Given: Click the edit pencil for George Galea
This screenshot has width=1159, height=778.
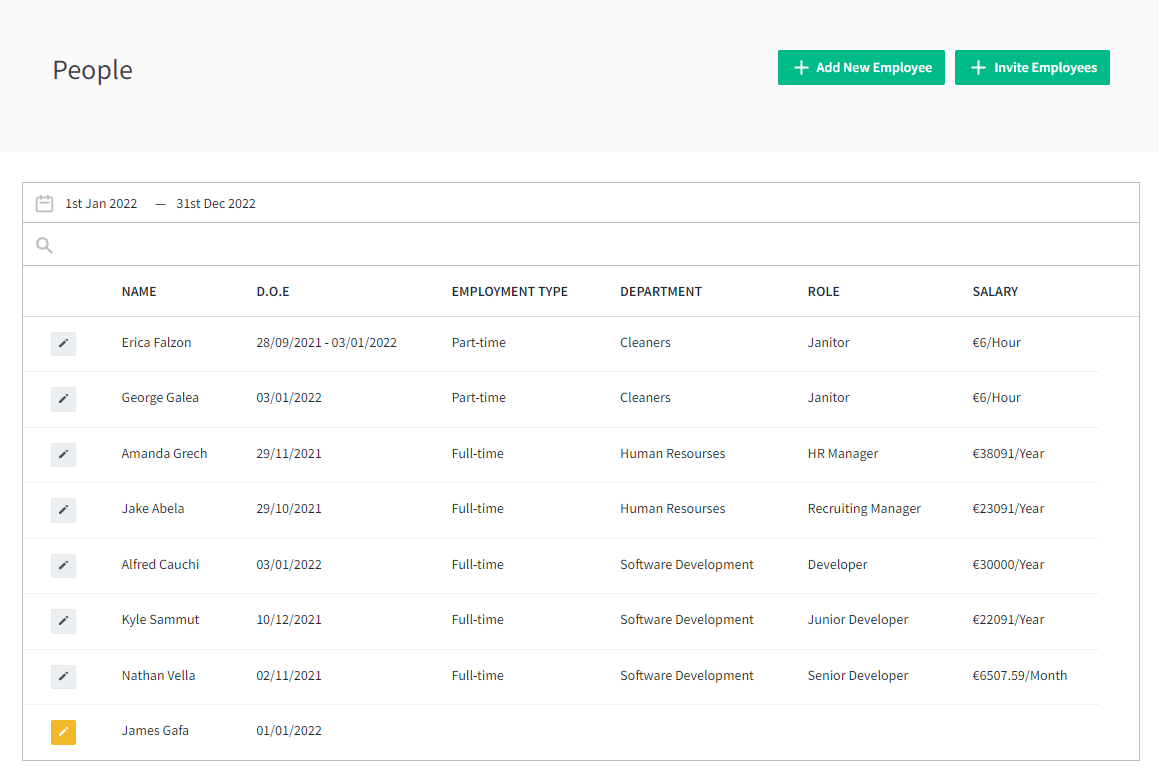Looking at the screenshot, I should pyautogui.click(x=63, y=399).
